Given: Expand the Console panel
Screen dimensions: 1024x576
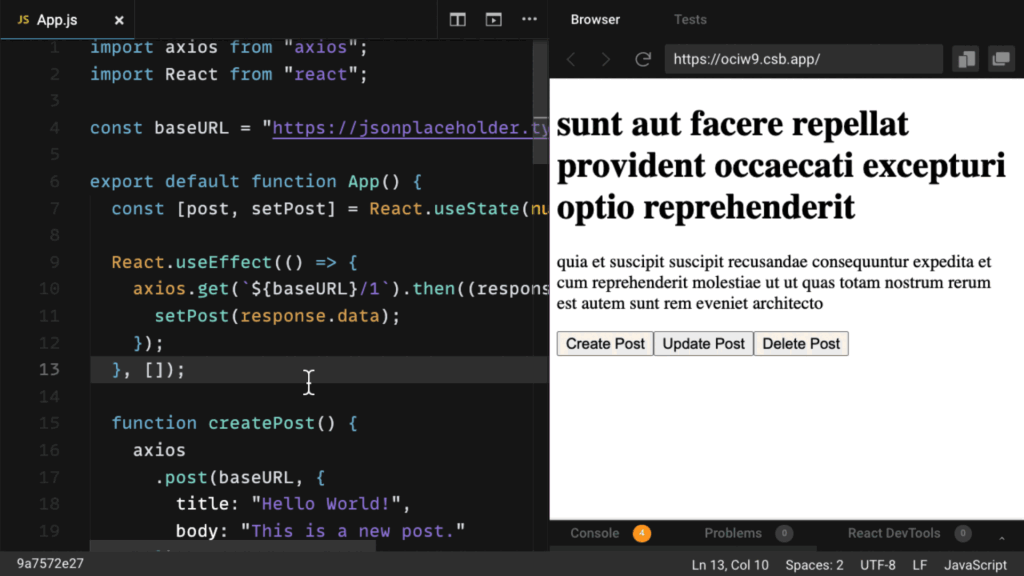Looking at the screenshot, I should point(595,534).
